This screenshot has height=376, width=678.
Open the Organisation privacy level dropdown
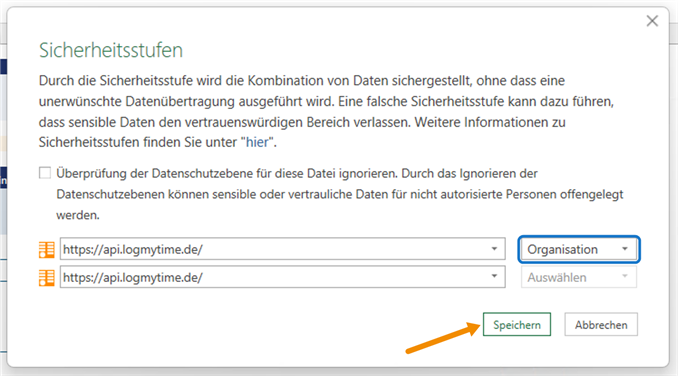(579, 249)
